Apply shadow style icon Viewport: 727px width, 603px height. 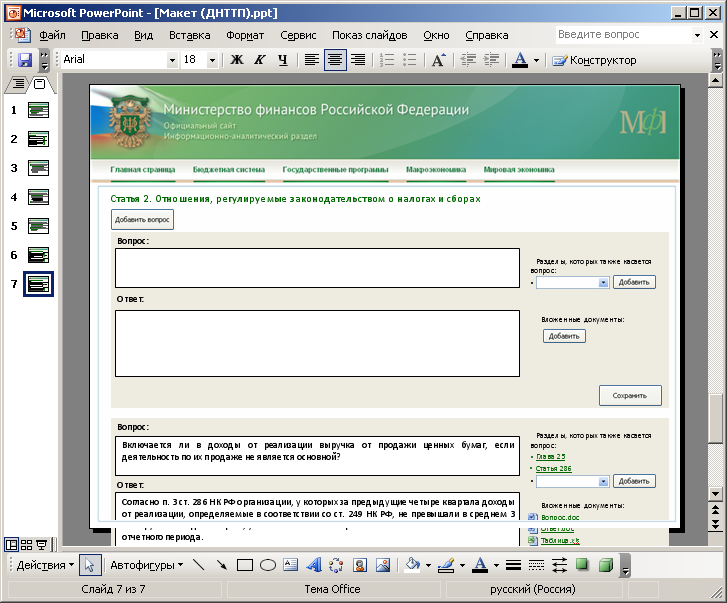582,565
